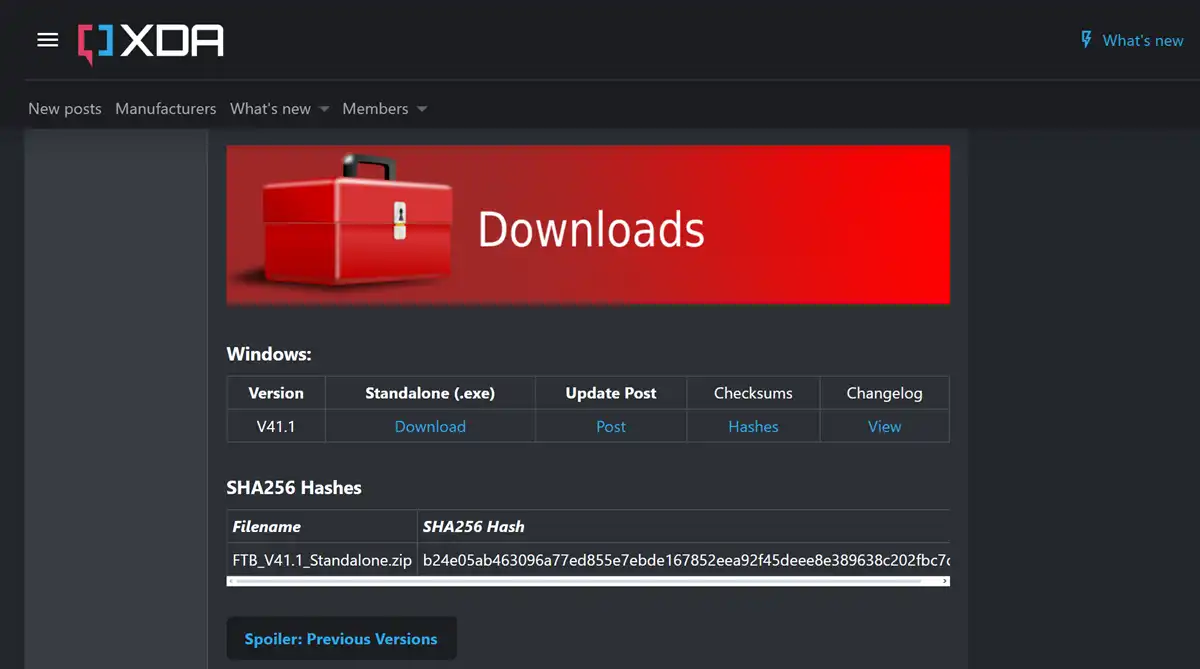Expand the Spoiler: Previous Versions button
1200x669 pixels.
click(x=341, y=639)
